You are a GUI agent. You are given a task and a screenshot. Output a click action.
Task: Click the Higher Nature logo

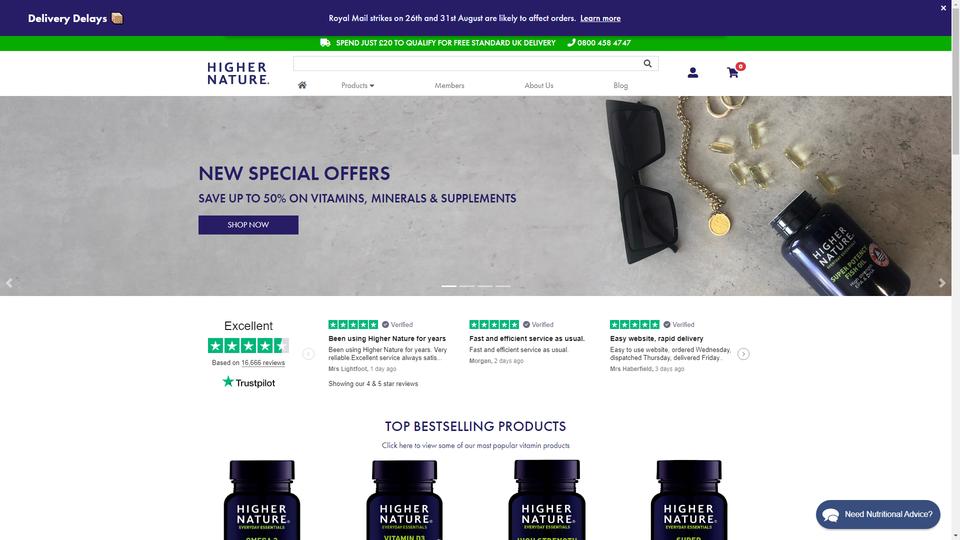(238, 73)
